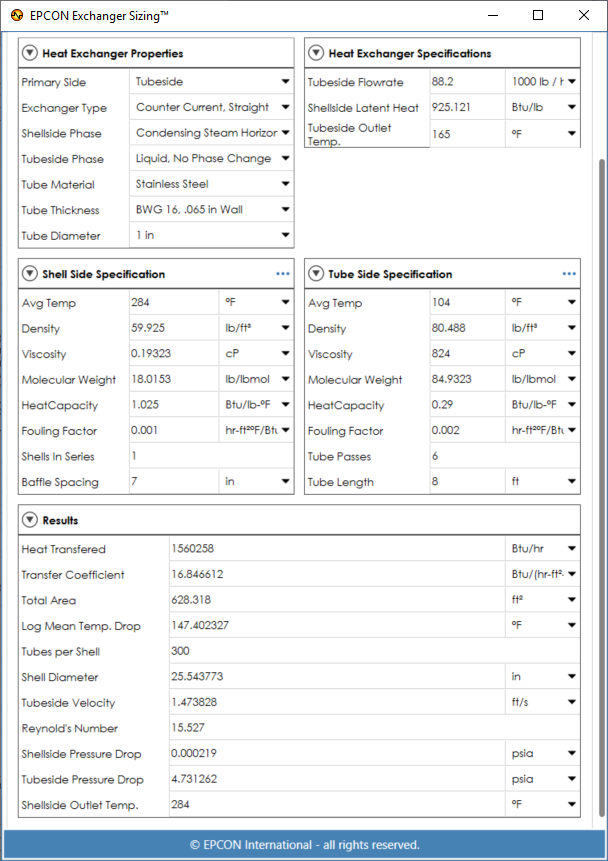Edit the shell side Baffle Spacing value

coord(173,482)
